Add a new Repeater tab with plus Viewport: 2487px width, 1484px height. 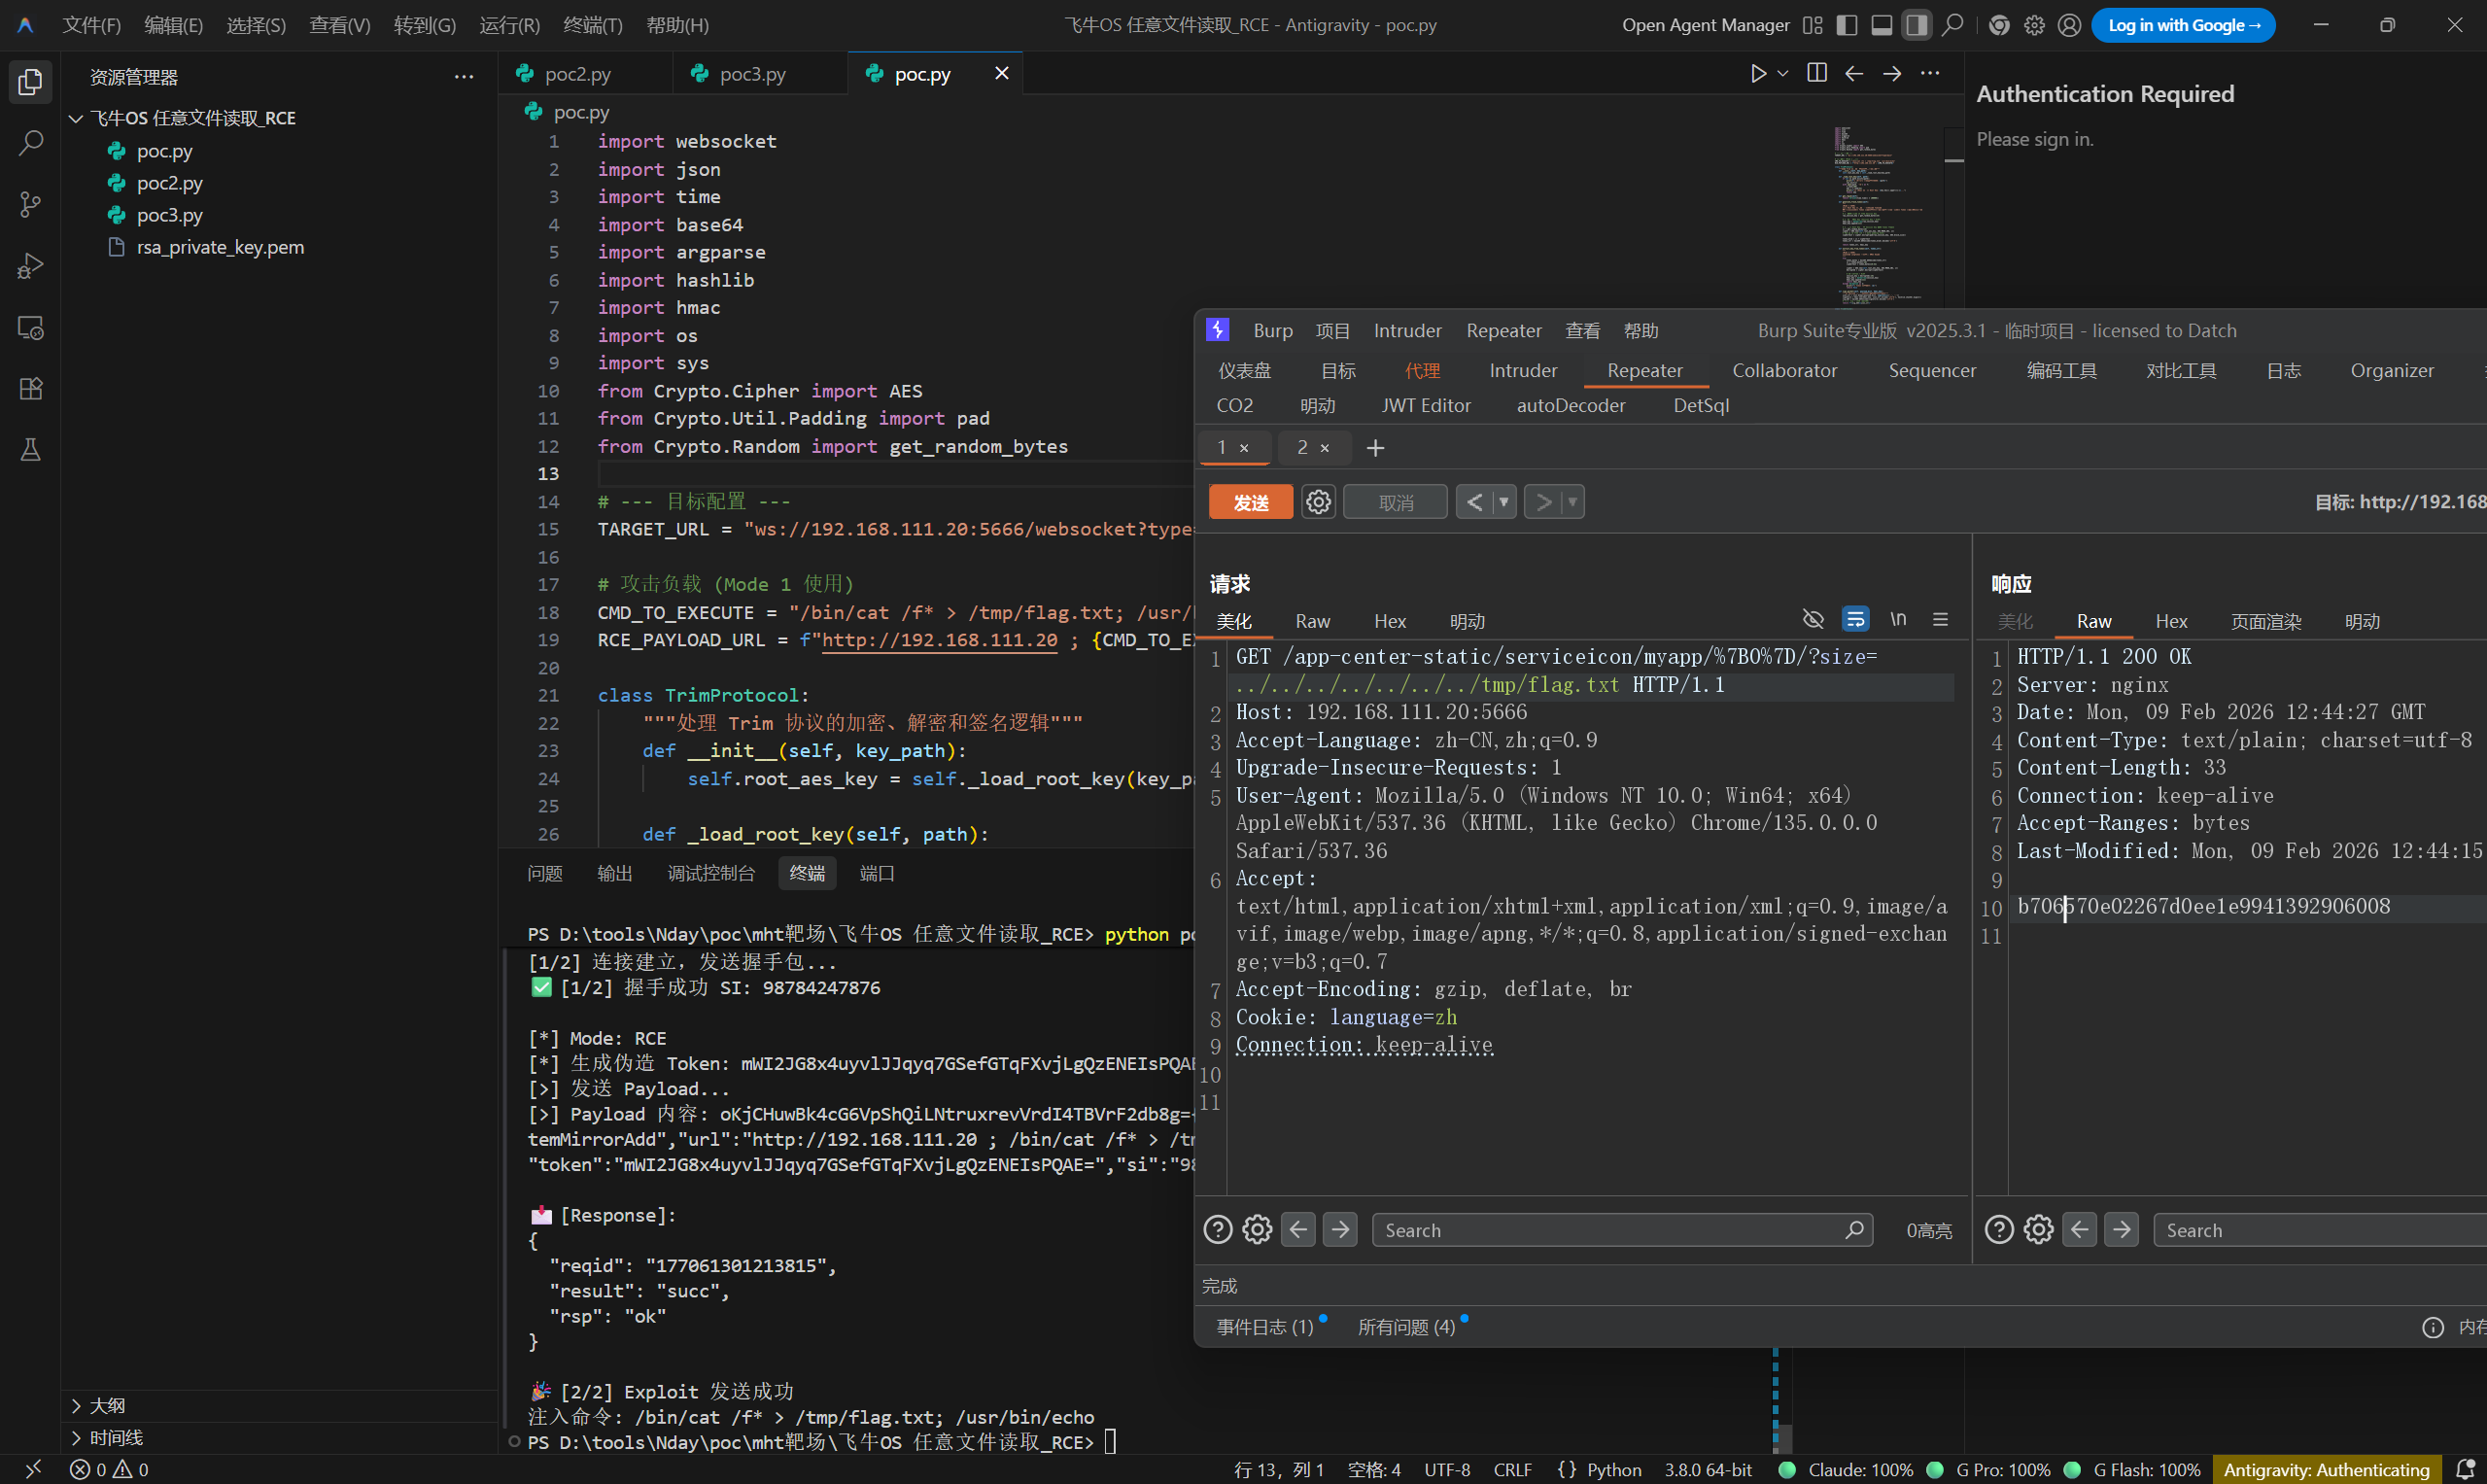point(1375,448)
